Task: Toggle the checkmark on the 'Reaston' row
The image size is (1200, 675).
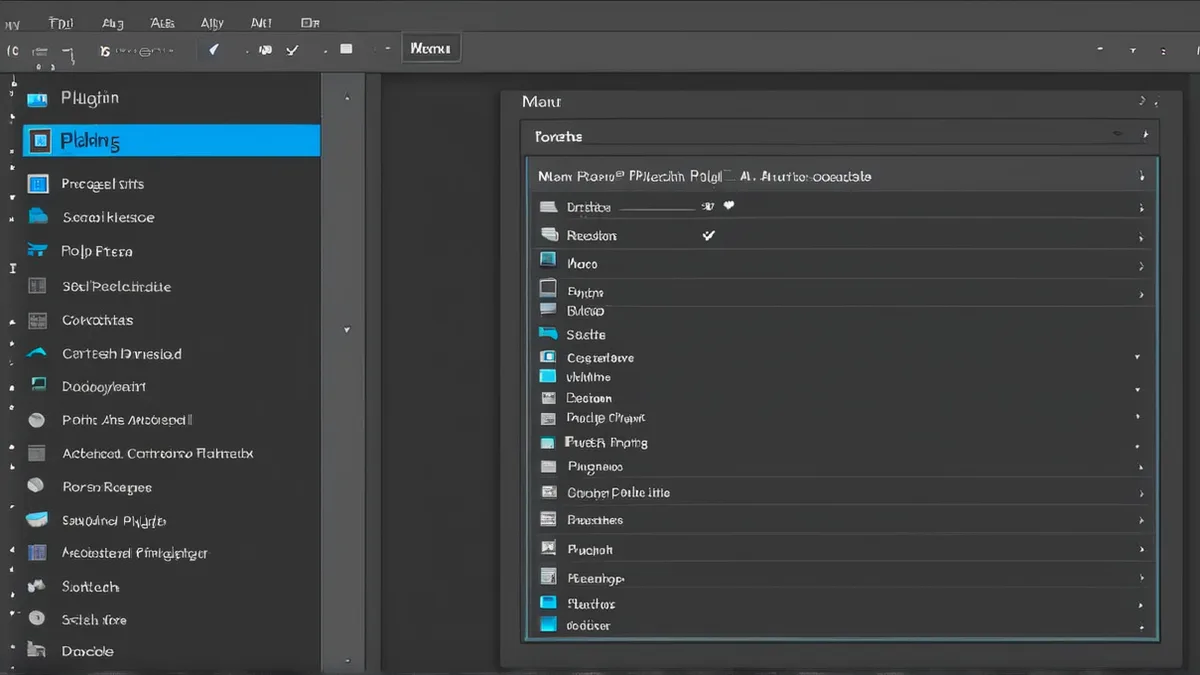Action: pyautogui.click(x=709, y=235)
